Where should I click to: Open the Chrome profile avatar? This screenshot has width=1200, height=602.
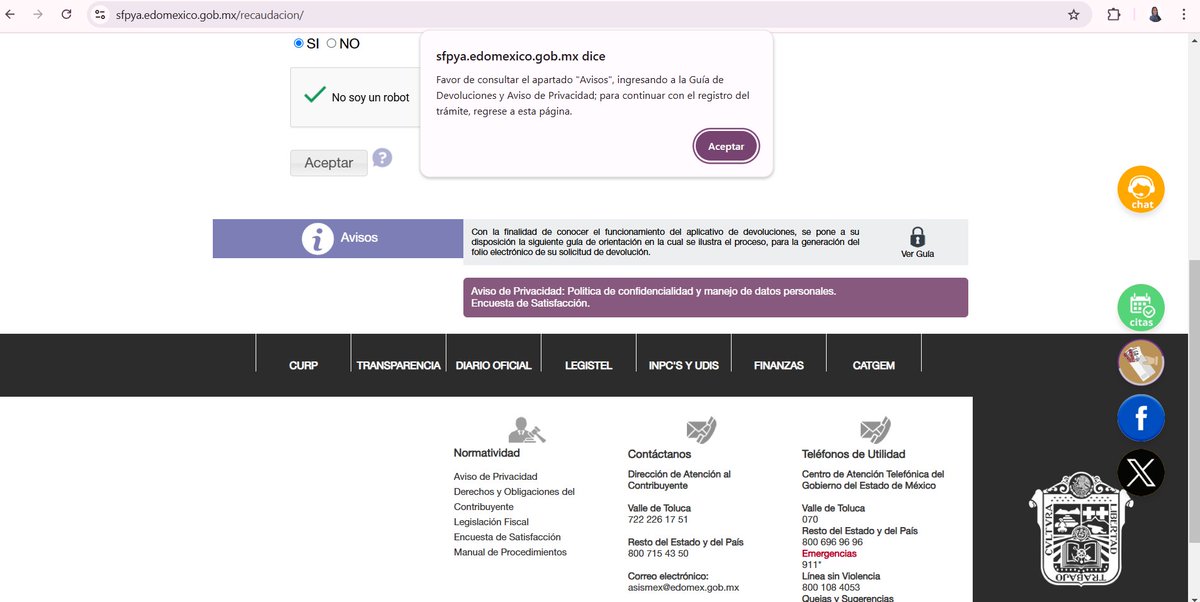point(1155,15)
